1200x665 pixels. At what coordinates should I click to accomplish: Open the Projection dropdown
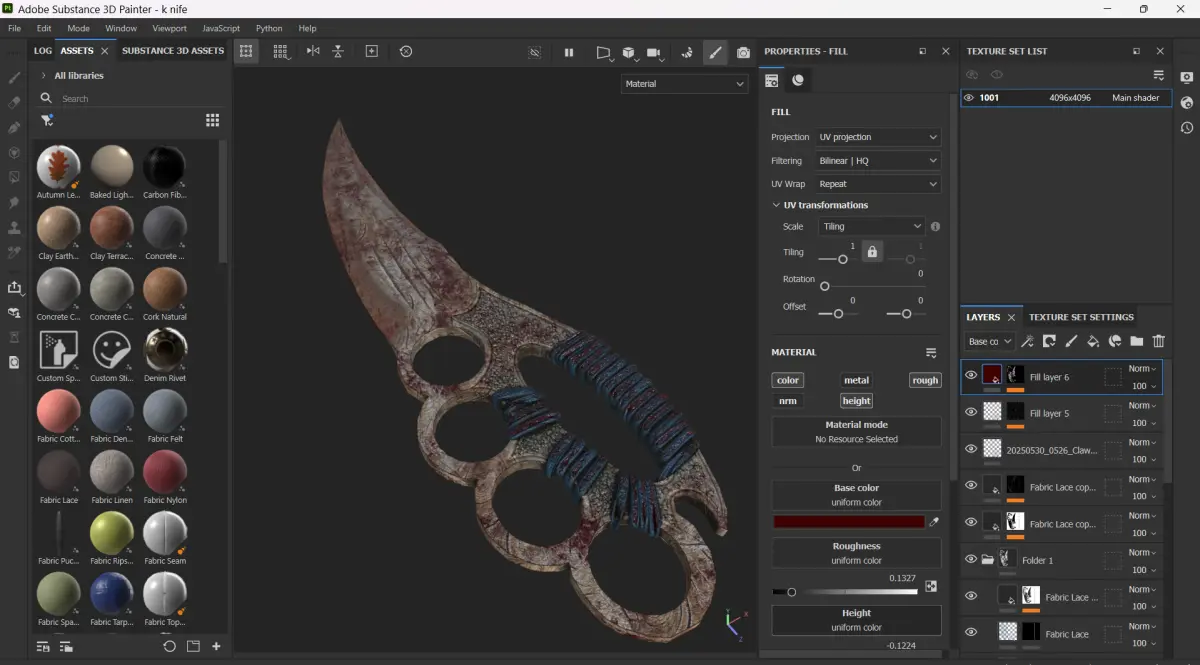pyautogui.click(x=878, y=137)
